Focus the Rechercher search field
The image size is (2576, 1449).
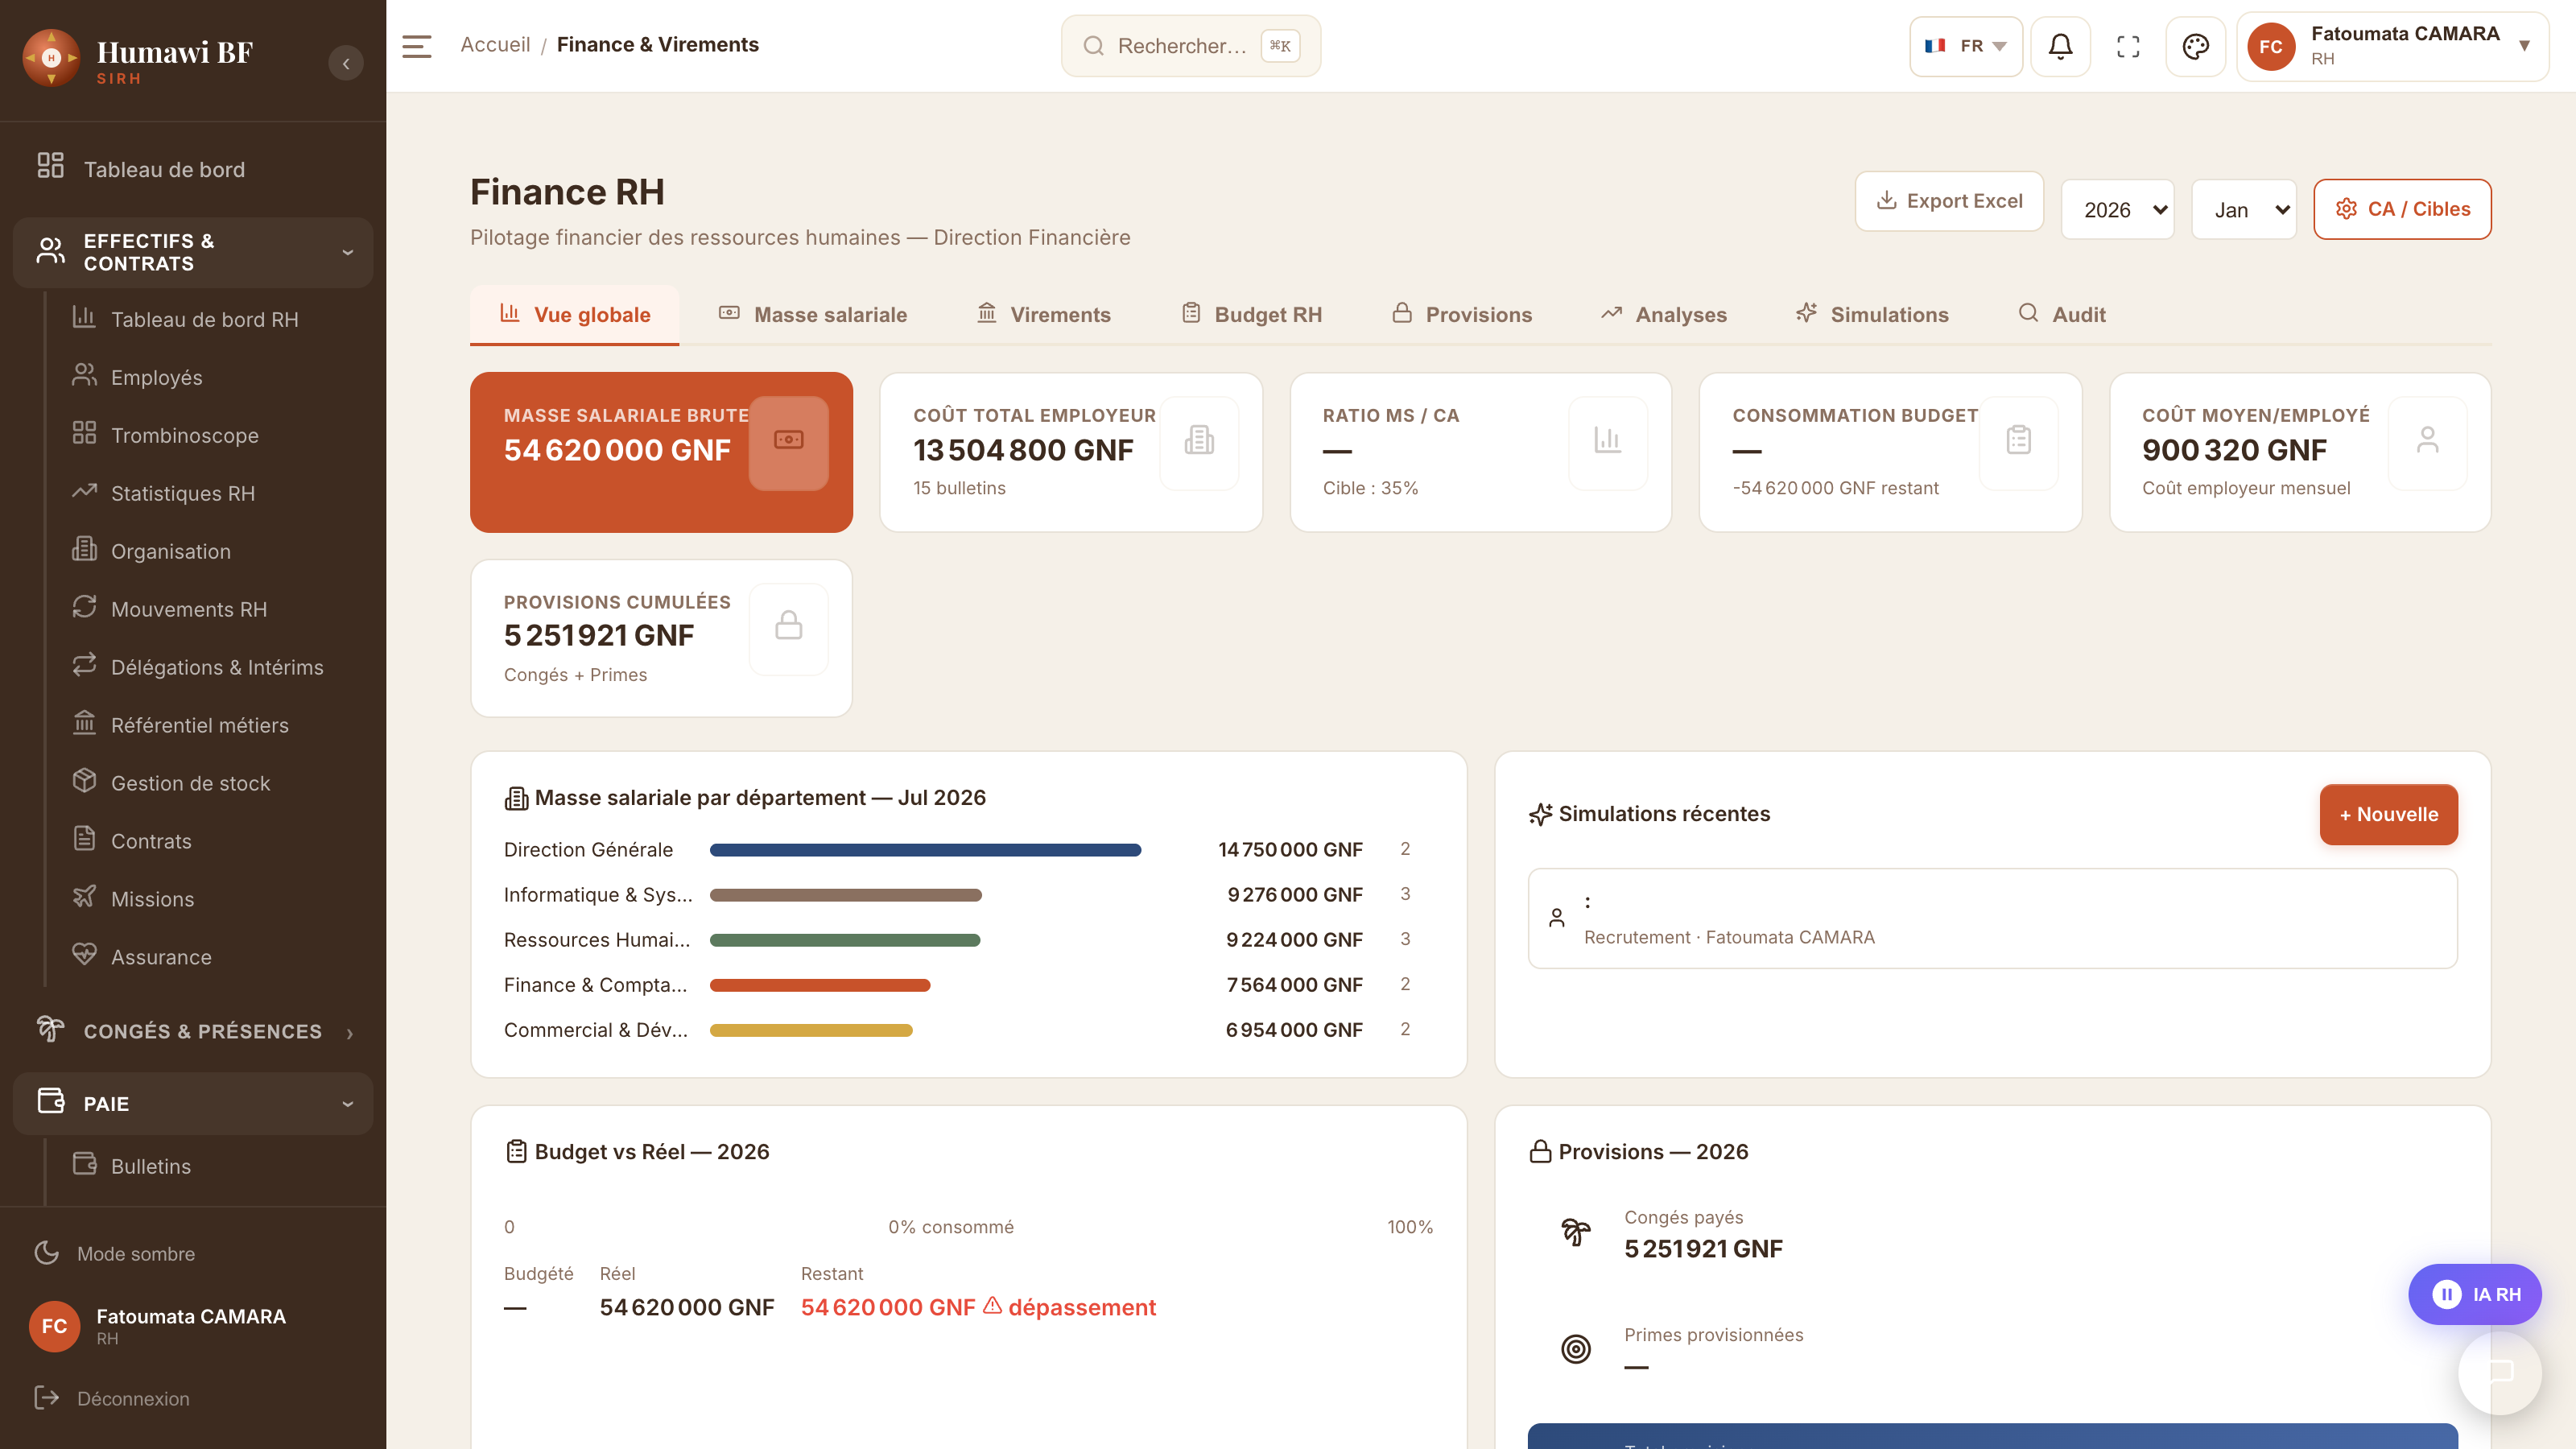pyautogui.click(x=1190, y=46)
